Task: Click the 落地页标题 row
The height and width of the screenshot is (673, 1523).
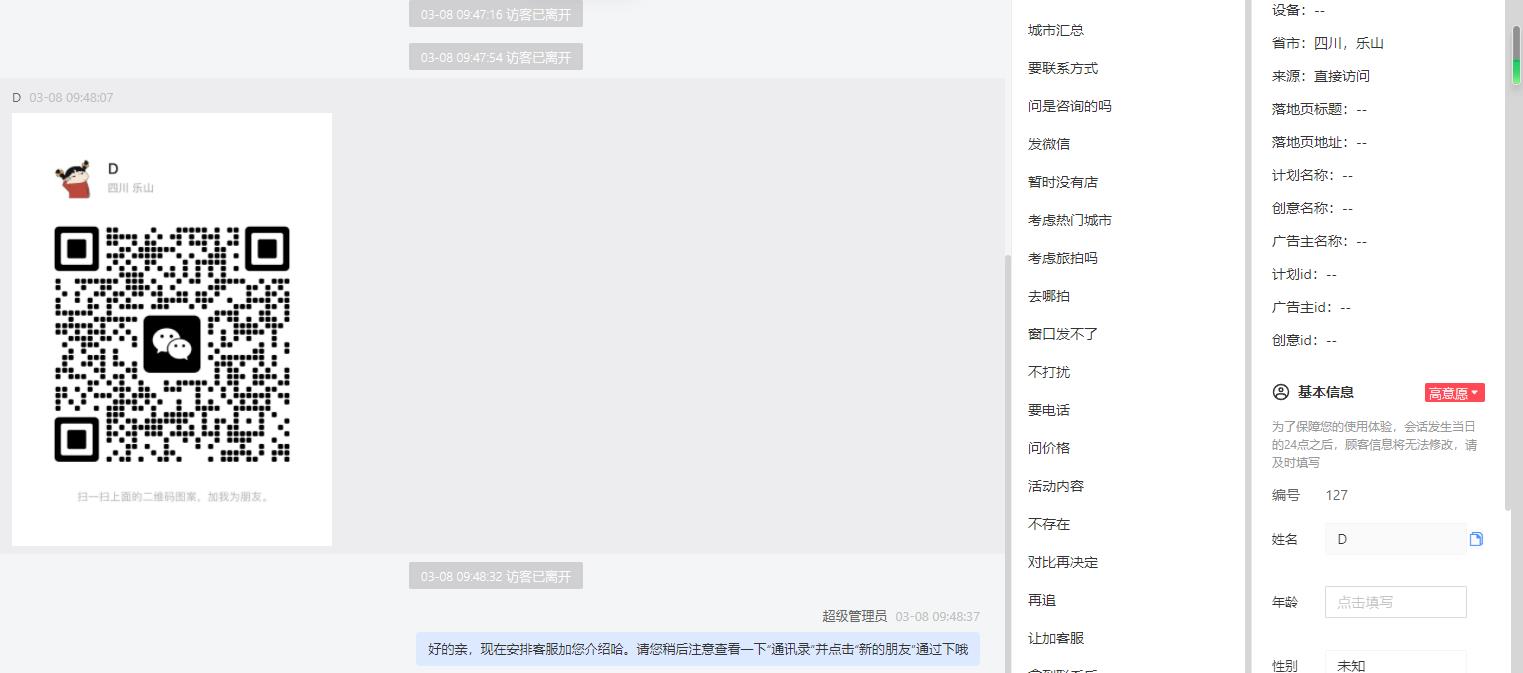Action: tap(1319, 109)
